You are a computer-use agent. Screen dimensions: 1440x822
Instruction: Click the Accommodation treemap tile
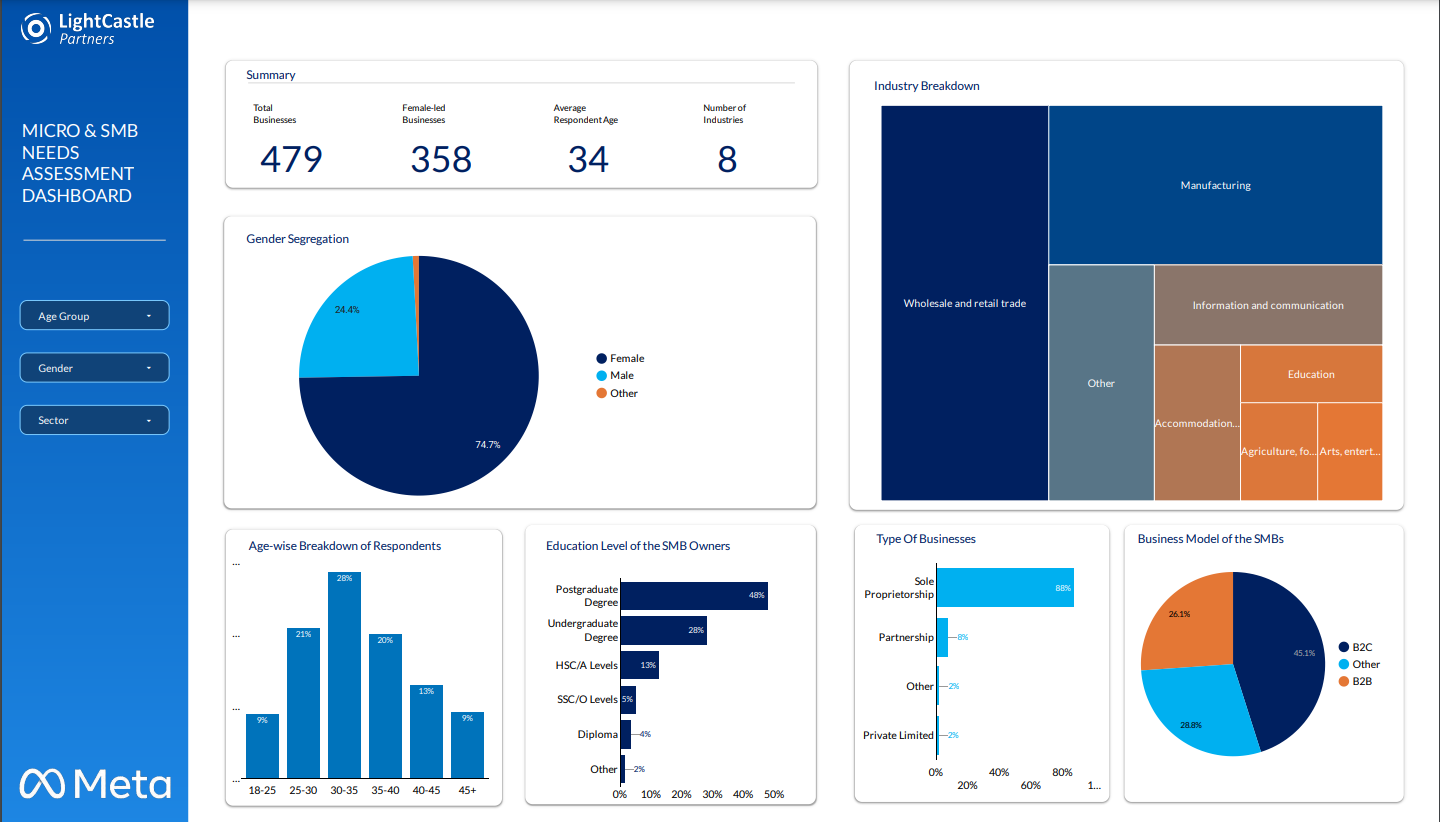tap(1197, 423)
